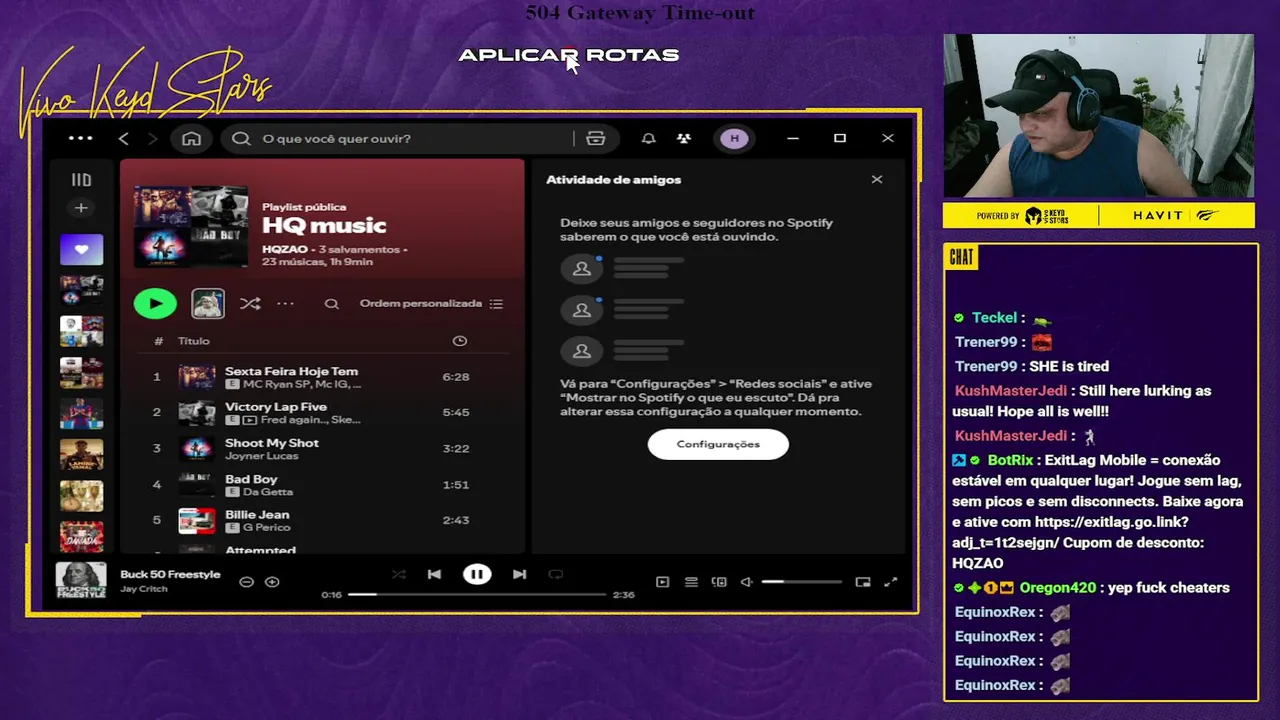Image resolution: width=1280 pixels, height=720 pixels.
Task: Adjust the volume slider
Action: coord(801,581)
